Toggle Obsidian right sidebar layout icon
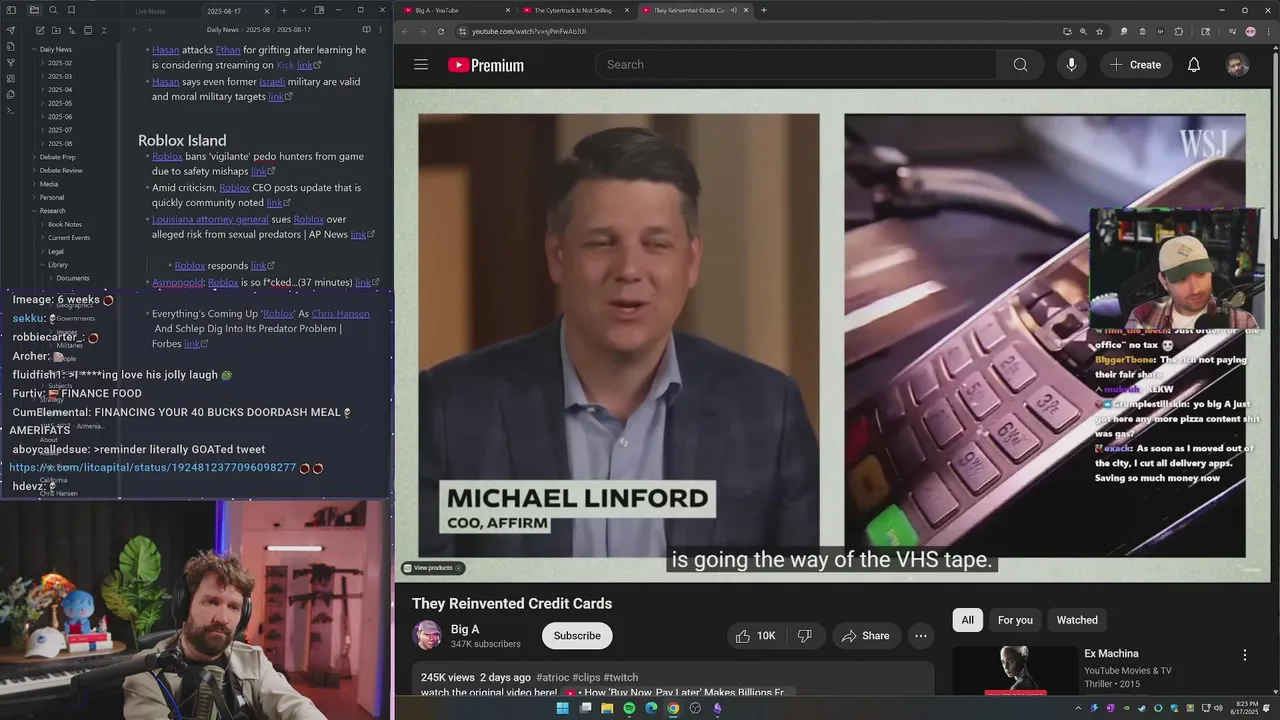1280x720 pixels. pos(319,10)
